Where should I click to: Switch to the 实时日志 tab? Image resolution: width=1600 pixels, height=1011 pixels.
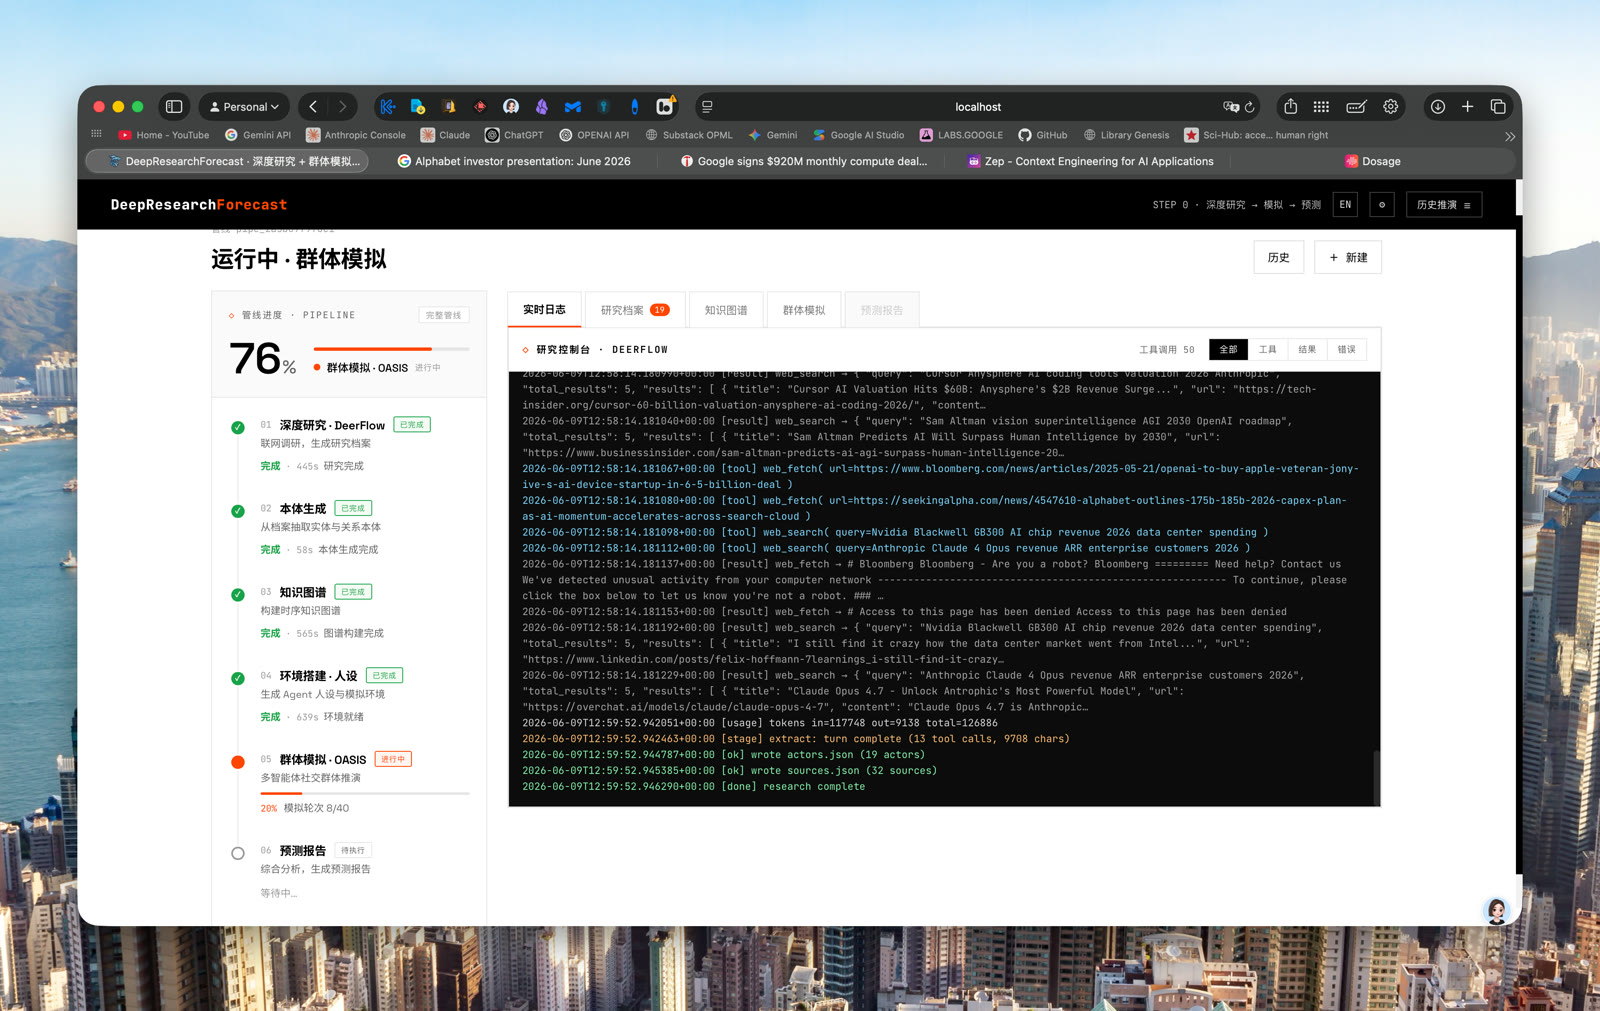(544, 310)
